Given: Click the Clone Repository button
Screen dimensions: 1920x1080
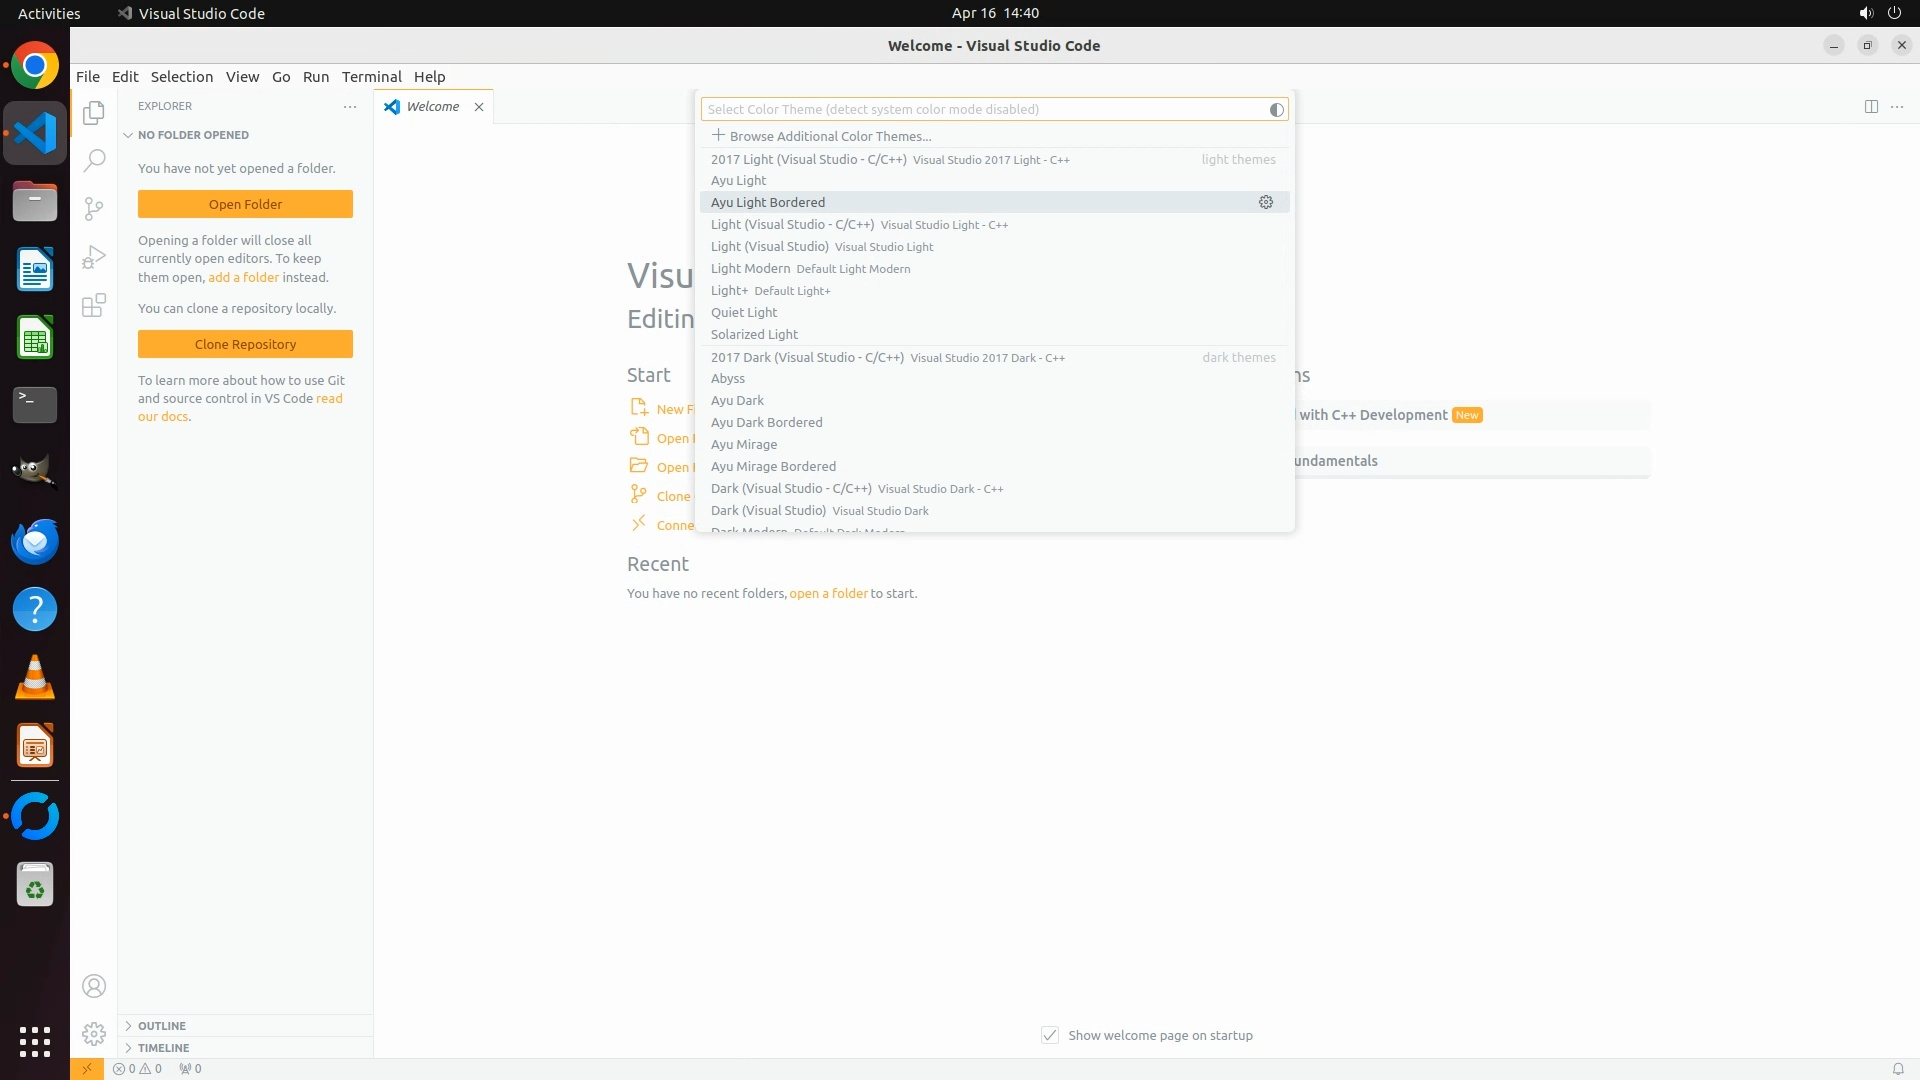Looking at the screenshot, I should (245, 344).
